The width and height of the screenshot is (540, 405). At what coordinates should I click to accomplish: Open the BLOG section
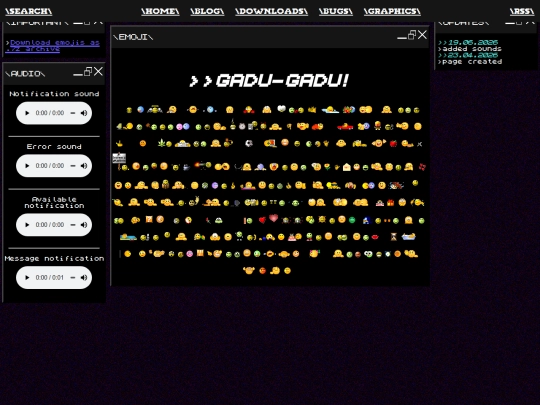(207, 11)
